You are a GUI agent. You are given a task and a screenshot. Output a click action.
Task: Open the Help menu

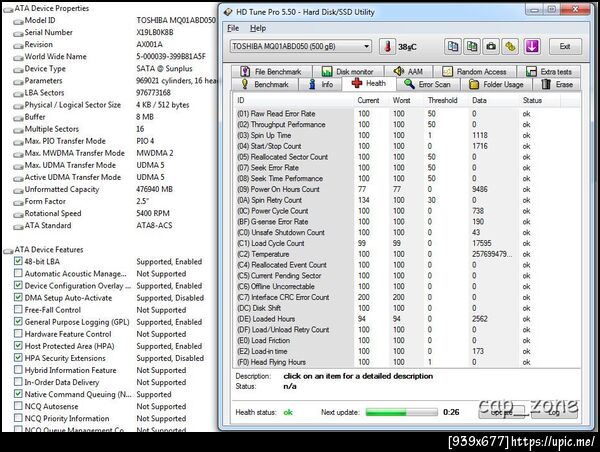(258, 28)
